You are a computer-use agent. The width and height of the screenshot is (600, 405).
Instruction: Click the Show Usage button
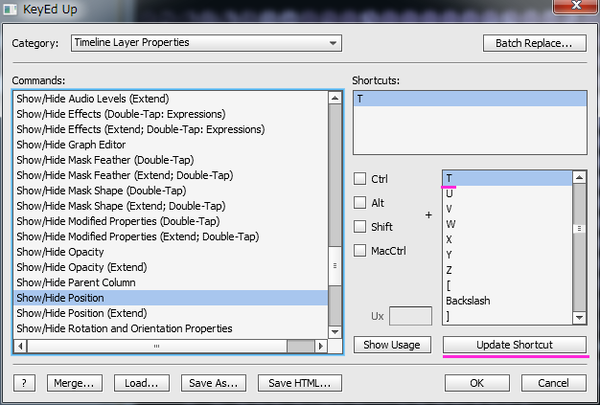pos(392,345)
